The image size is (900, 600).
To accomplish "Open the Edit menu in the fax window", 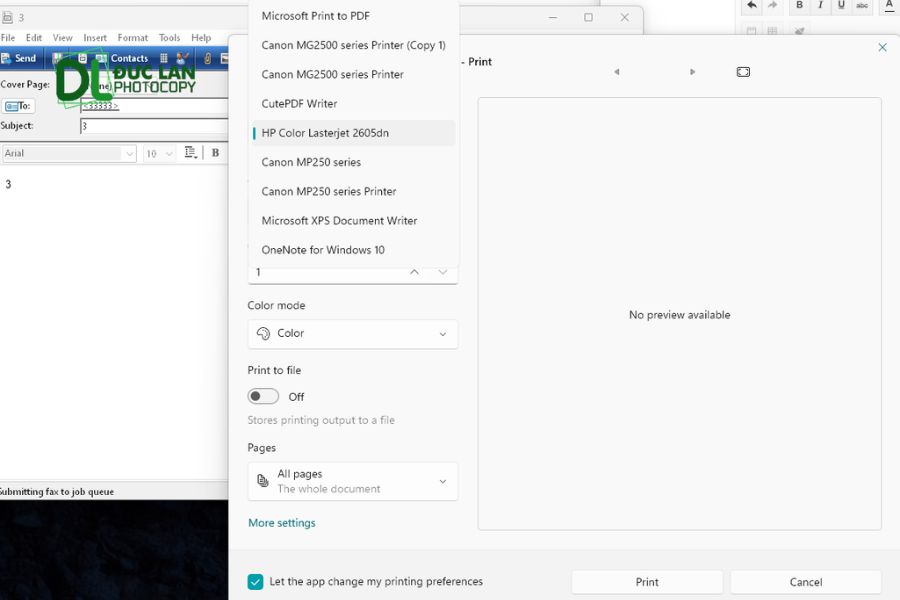I will coord(34,37).
